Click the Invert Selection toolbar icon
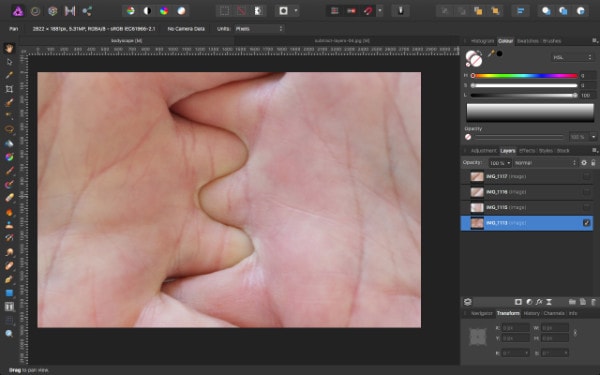 [x=258, y=11]
